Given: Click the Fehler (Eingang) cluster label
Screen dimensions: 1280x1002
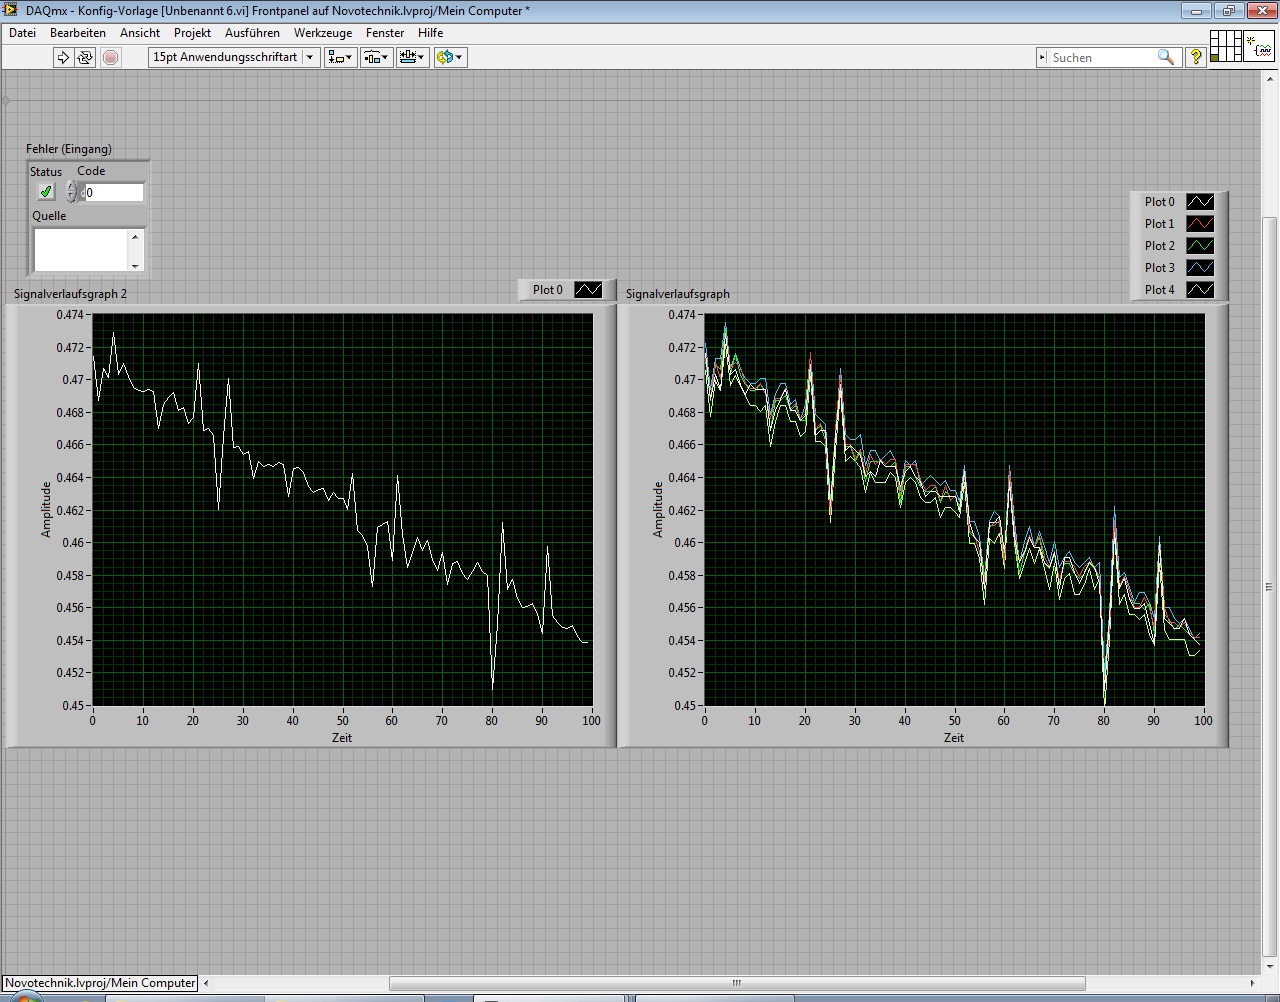Looking at the screenshot, I should click(69, 149).
